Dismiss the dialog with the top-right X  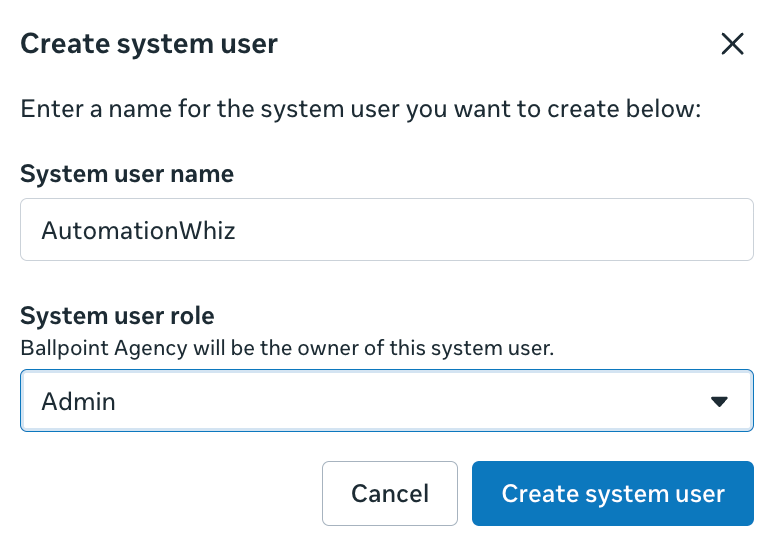pyautogui.click(x=732, y=44)
